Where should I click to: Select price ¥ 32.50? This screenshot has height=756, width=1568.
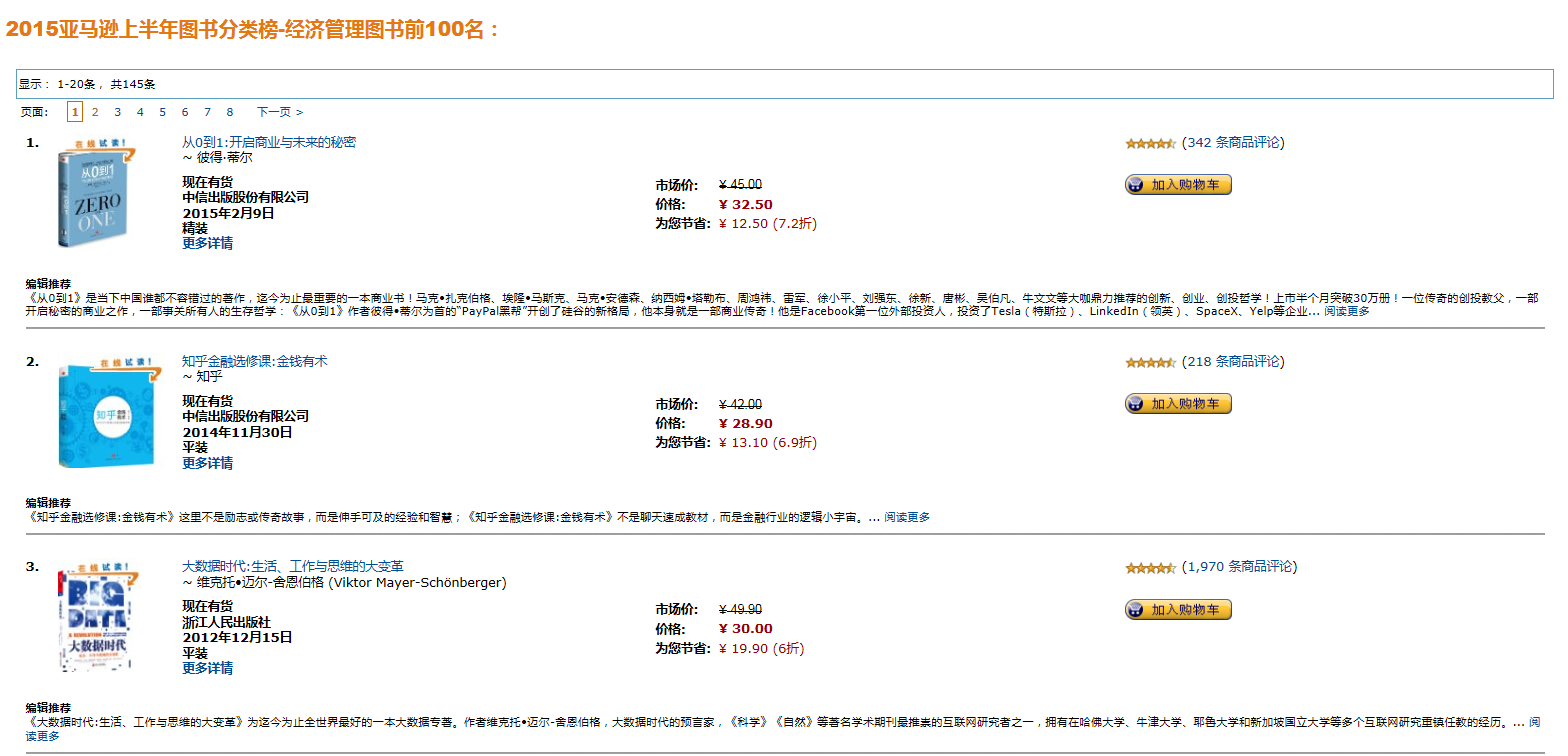746,204
